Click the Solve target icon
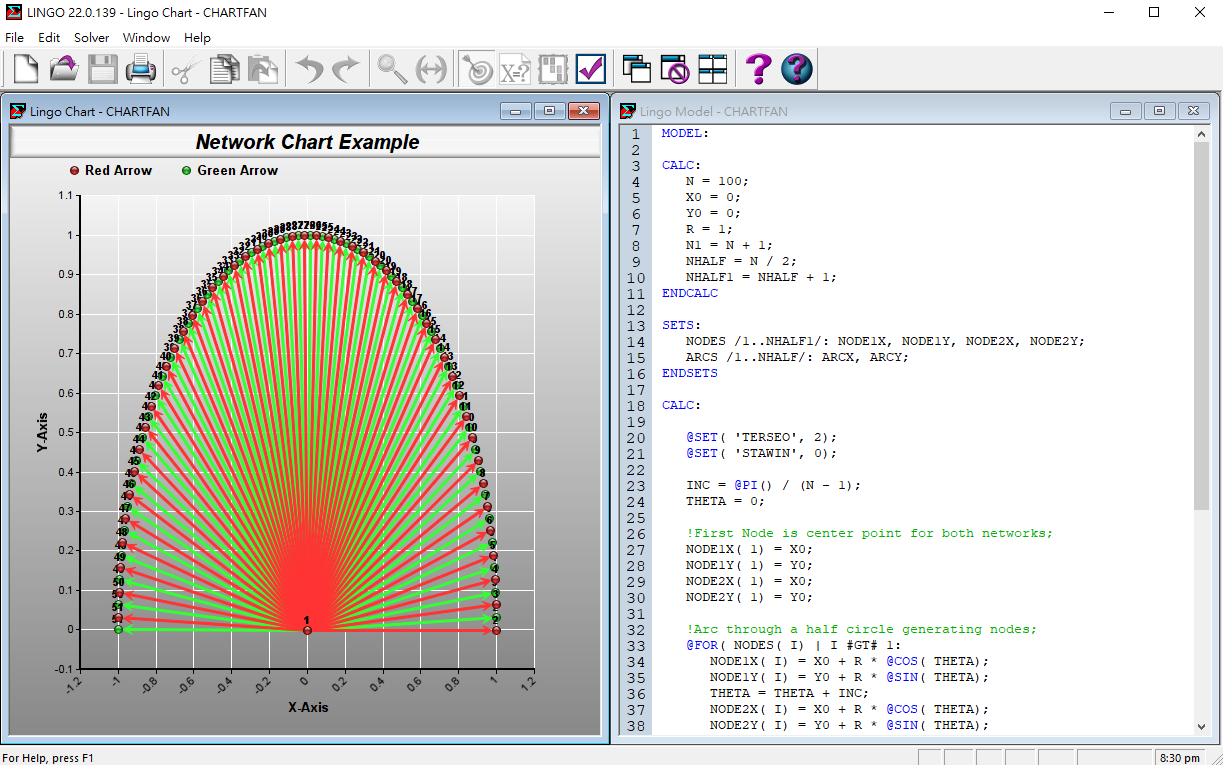Screen dimensions: 1223x765 pyautogui.click(x=476, y=69)
